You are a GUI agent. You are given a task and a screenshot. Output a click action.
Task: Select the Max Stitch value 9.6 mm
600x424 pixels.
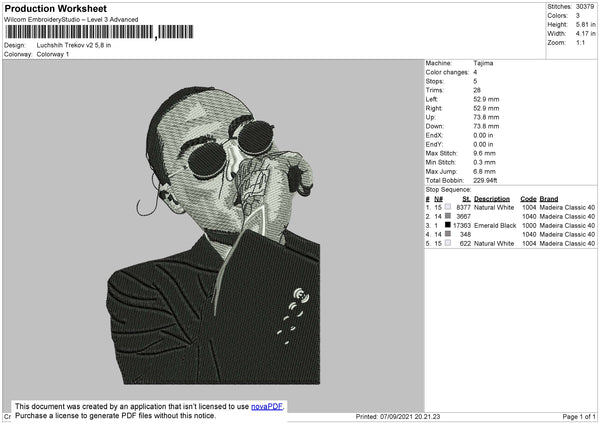(x=484, y=153)
